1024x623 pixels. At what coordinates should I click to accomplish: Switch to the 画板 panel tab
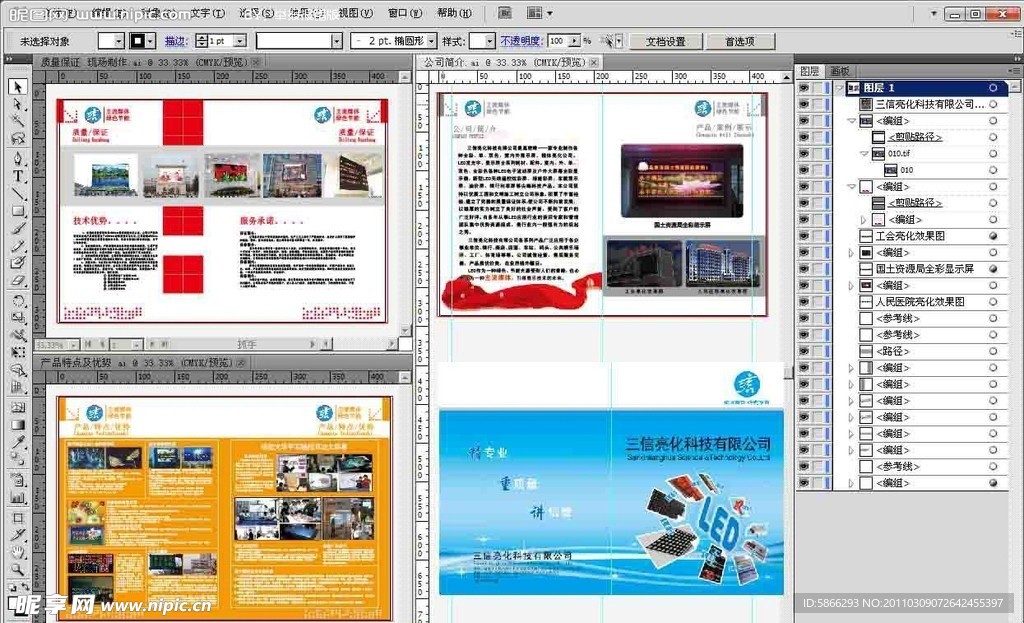coord(839,71)
